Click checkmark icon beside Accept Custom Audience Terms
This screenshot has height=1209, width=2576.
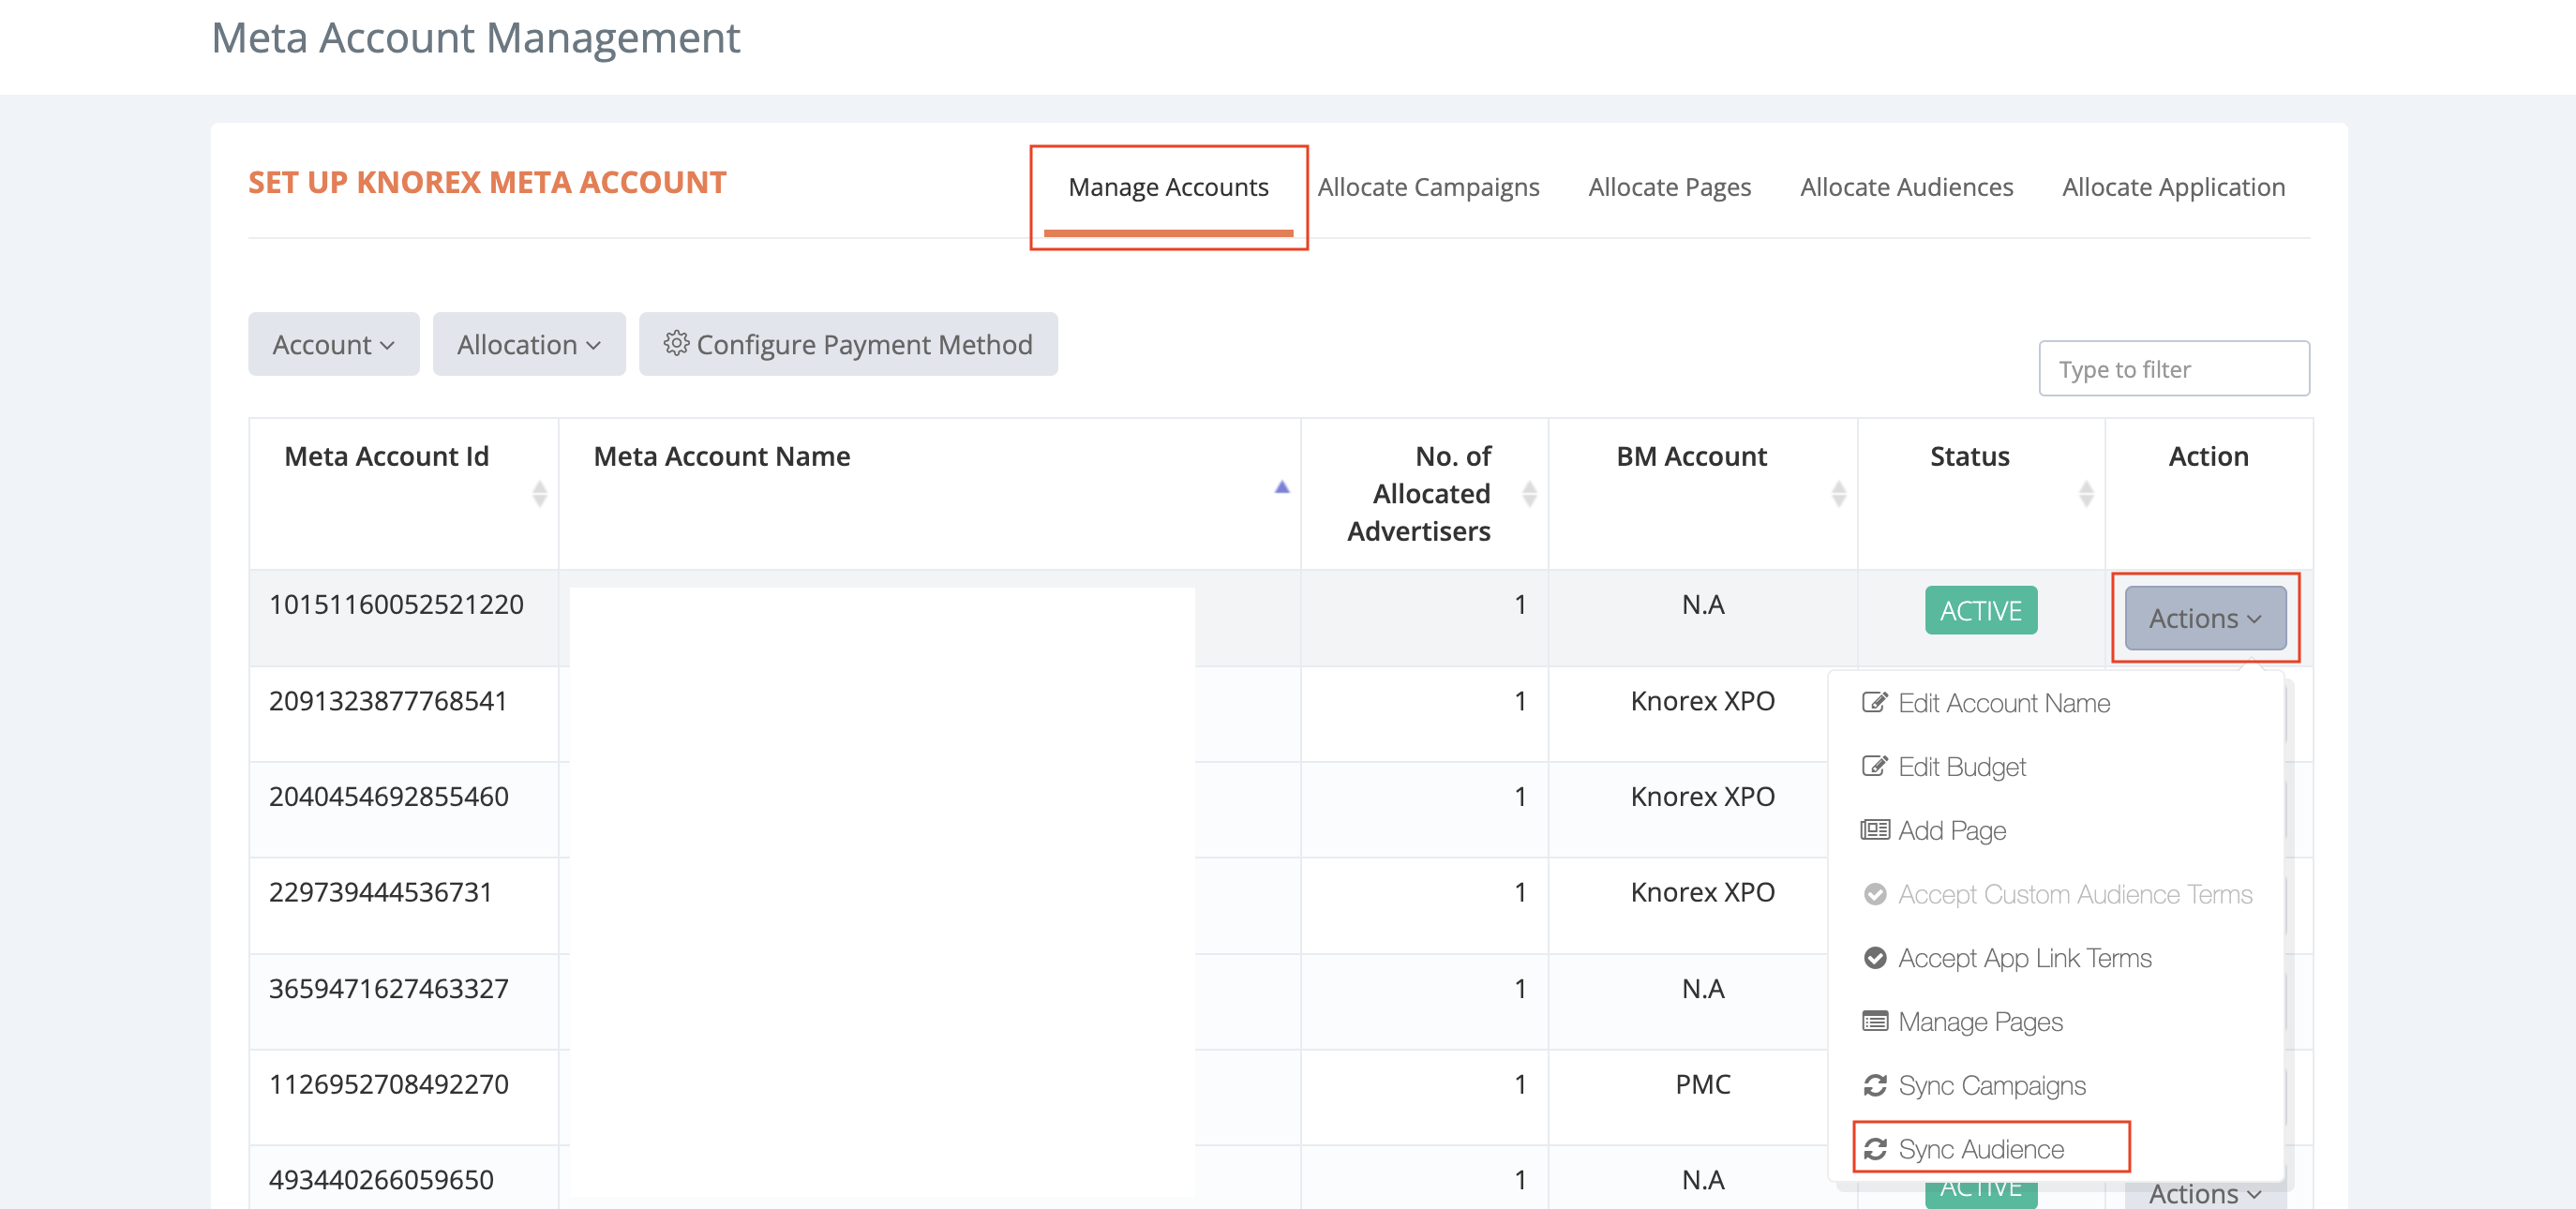tap(1875, 893)
